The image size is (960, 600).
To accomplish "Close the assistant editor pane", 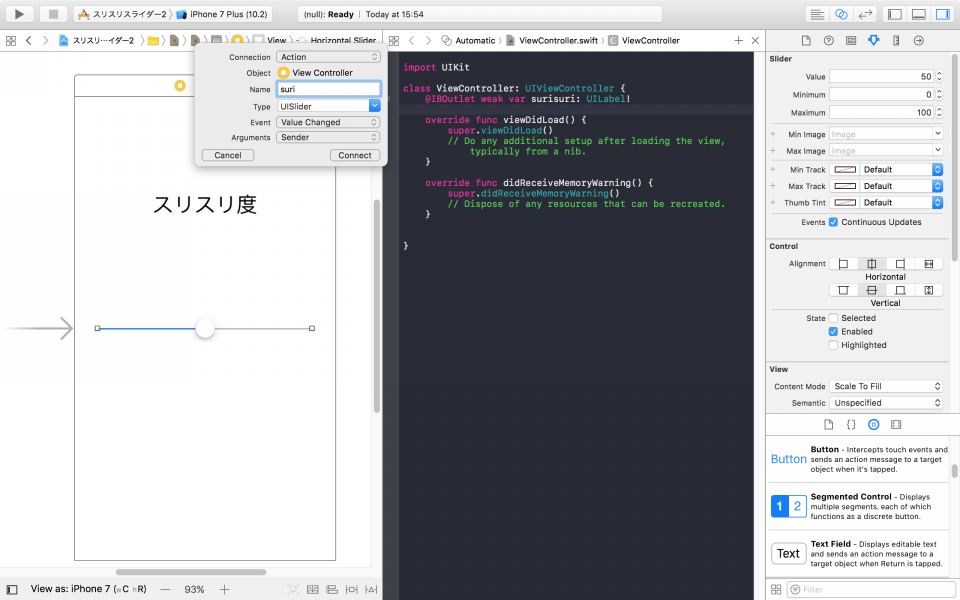I will (x=756, y=40).
